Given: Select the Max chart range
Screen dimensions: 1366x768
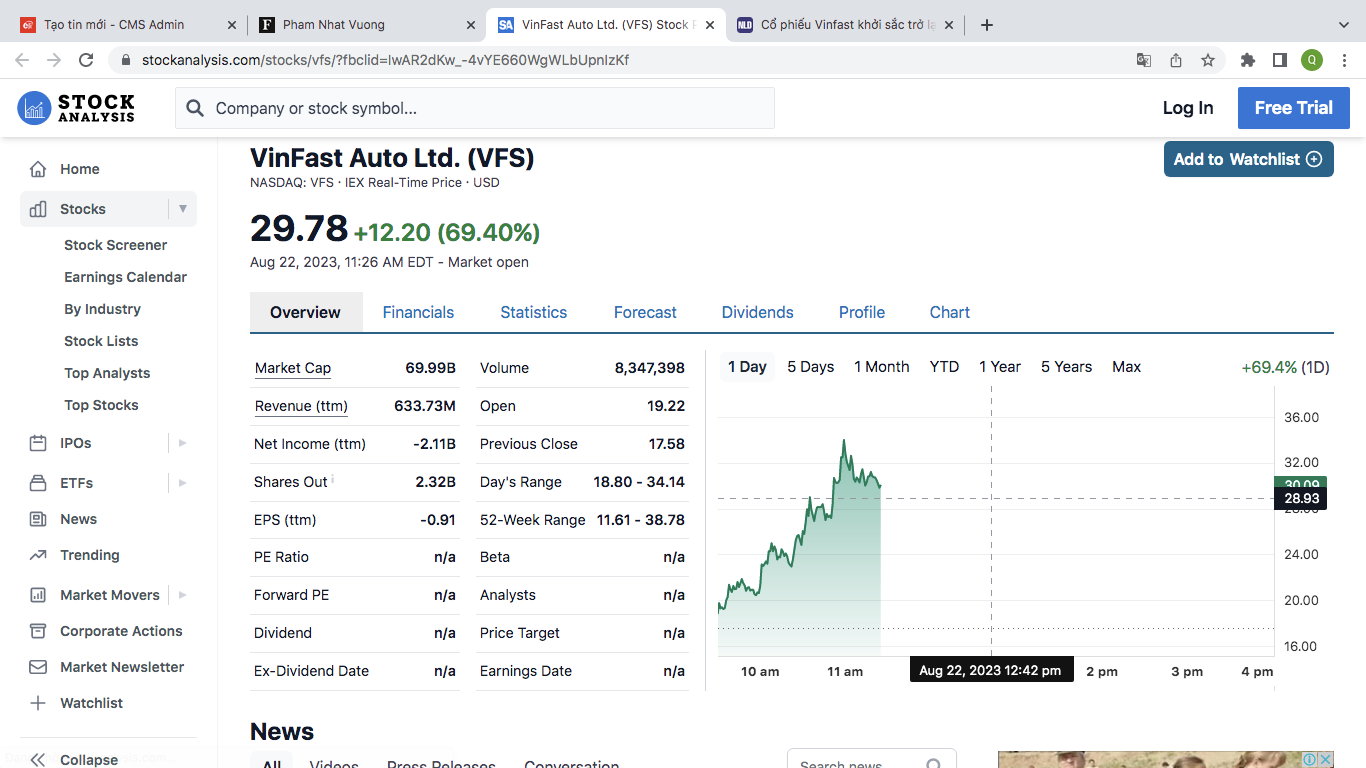Looking at the screenshot, I should 1126,367.
